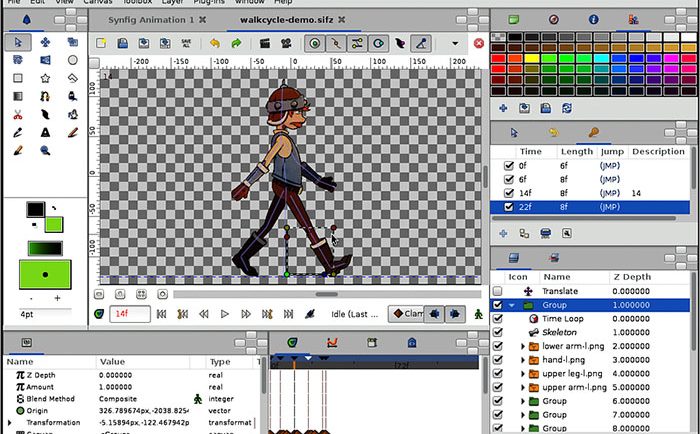Select the Star tool

46,77
